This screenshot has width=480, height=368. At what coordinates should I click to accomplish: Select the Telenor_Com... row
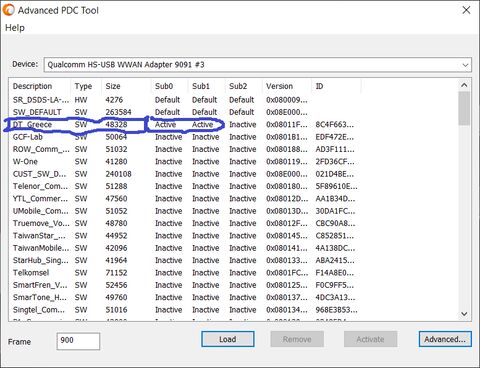185,186
